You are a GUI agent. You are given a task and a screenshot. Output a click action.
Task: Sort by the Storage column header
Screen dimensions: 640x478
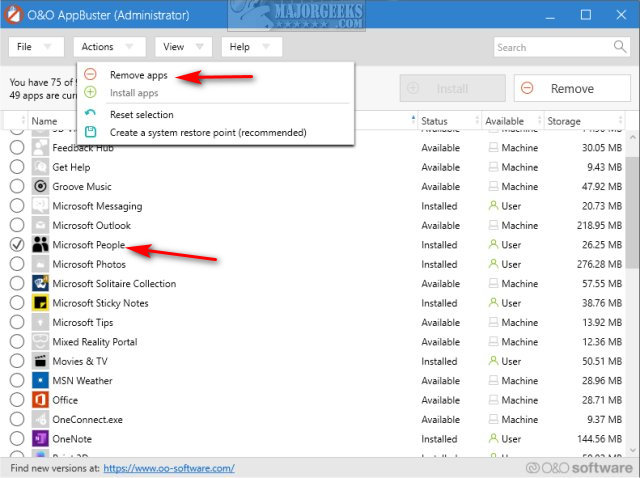[584, 121]
